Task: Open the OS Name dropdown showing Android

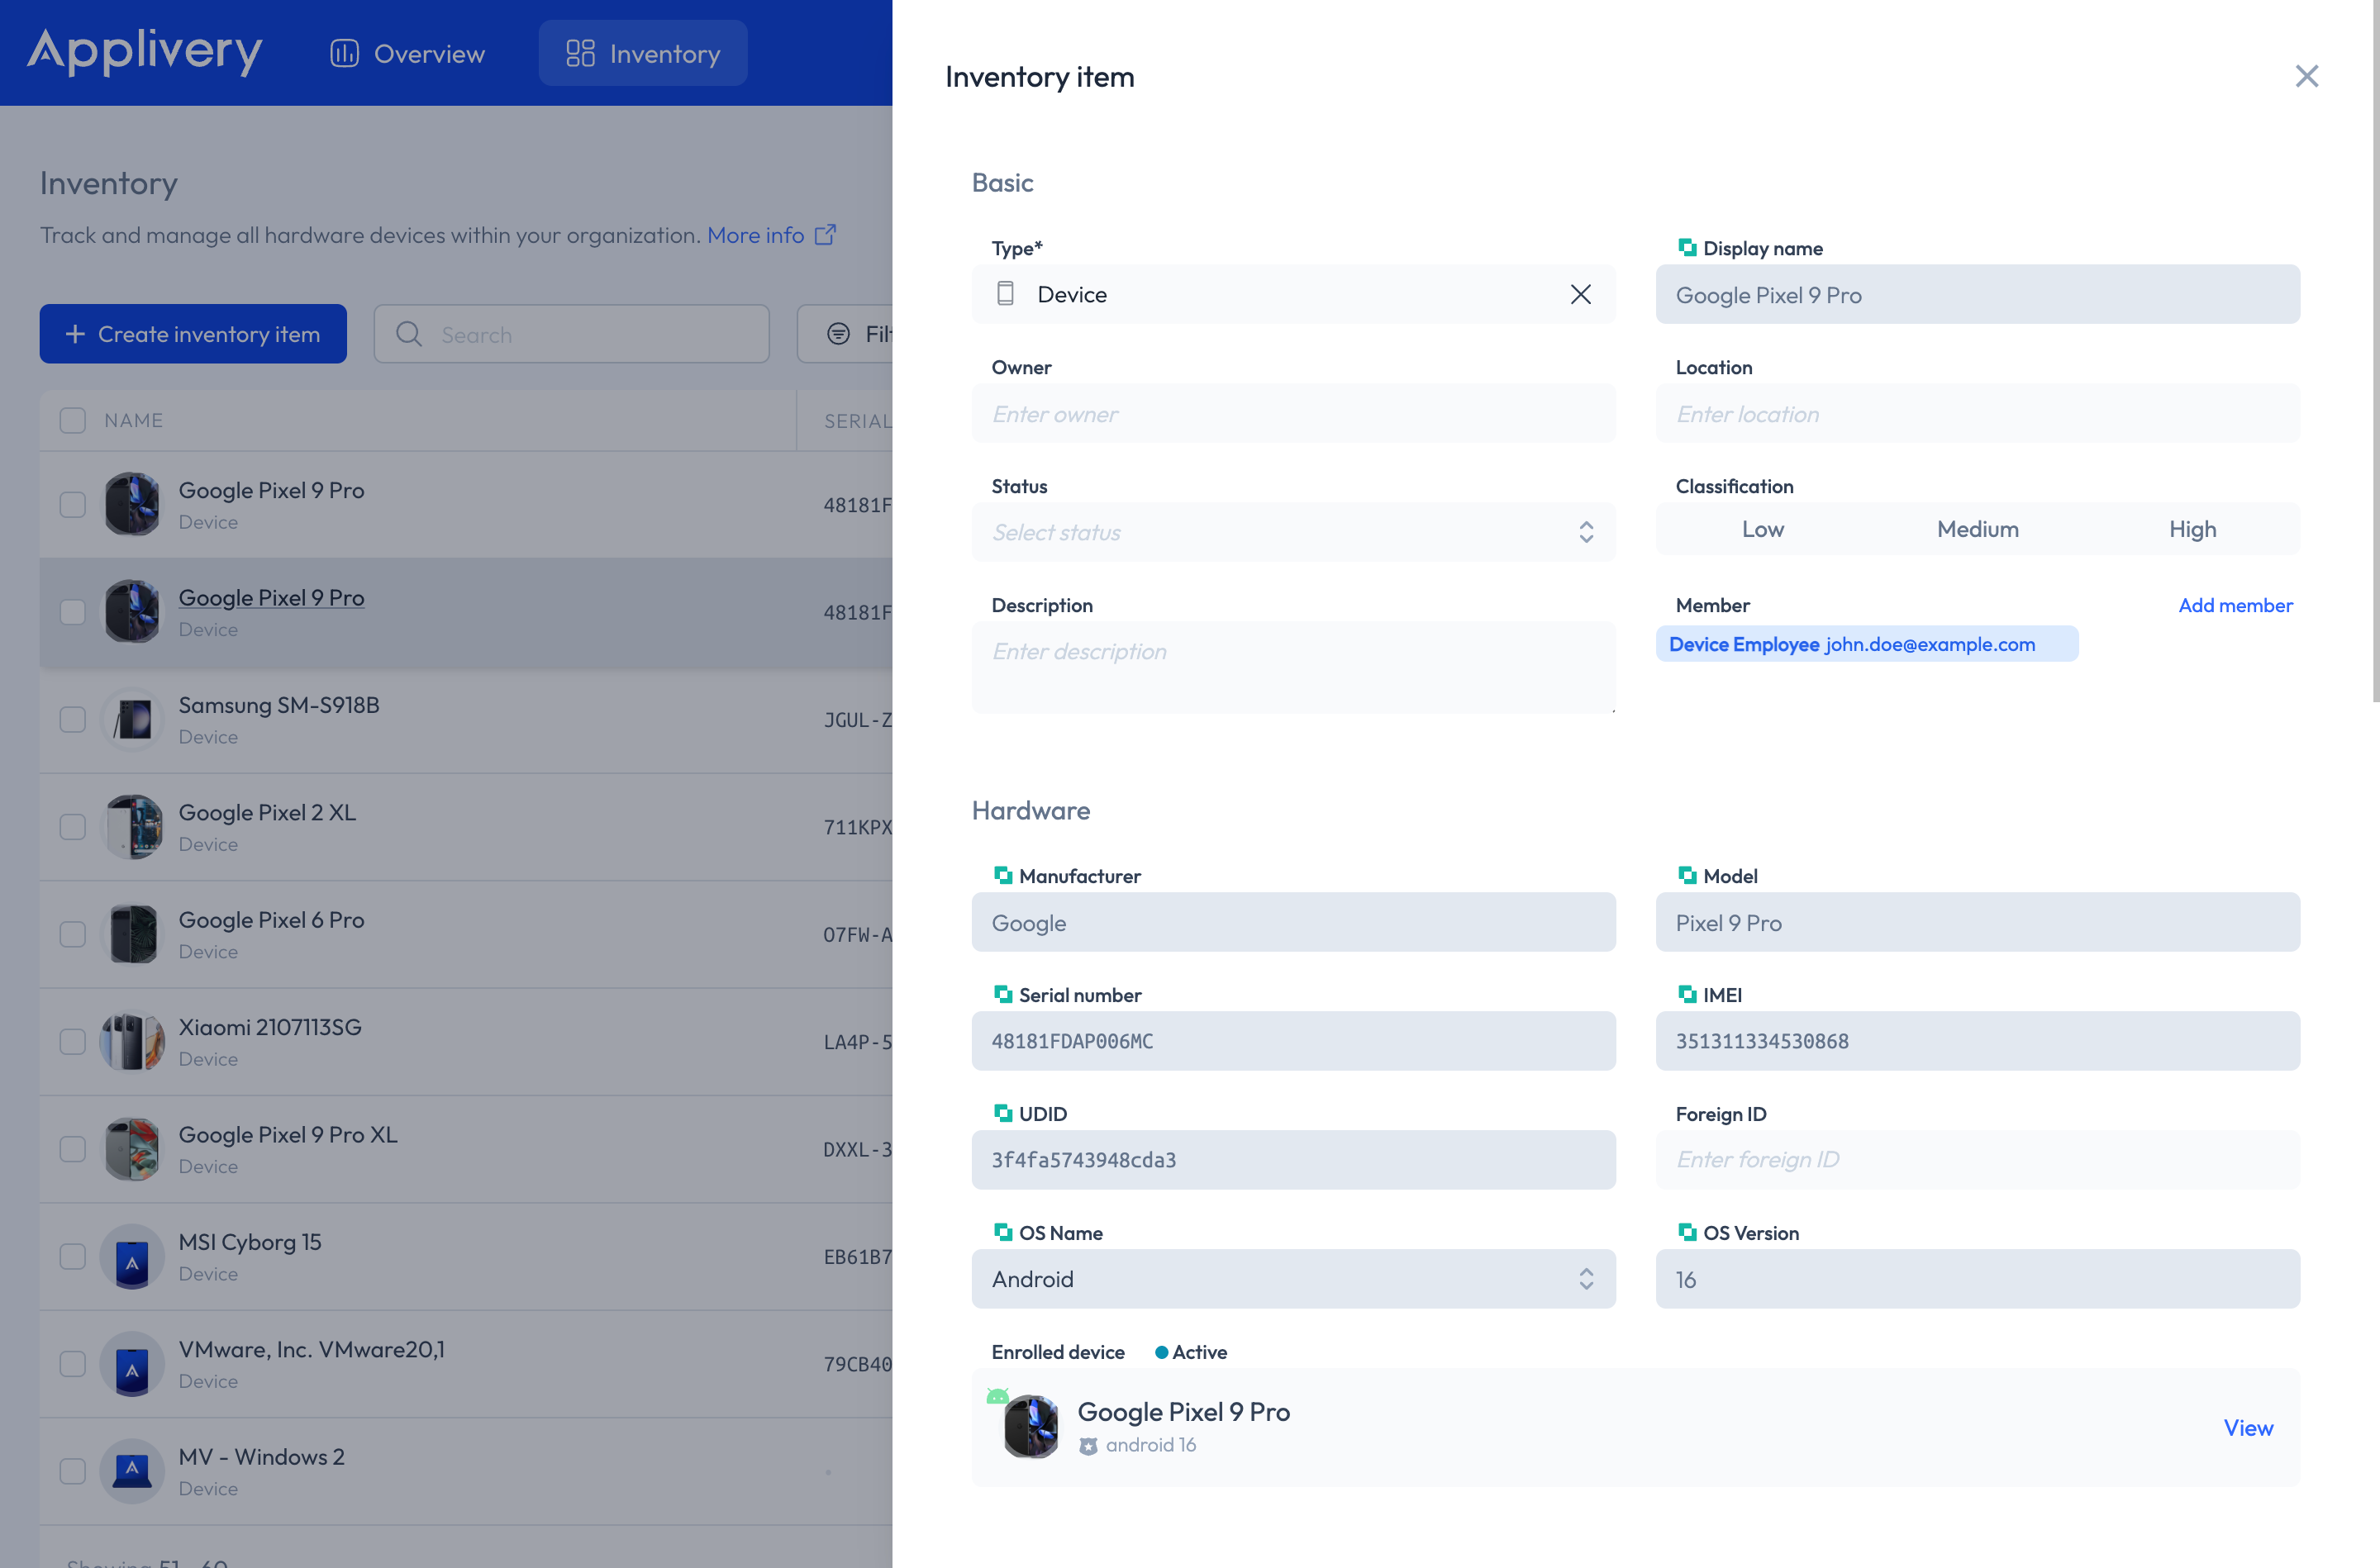Action: coord(1293,1279)
